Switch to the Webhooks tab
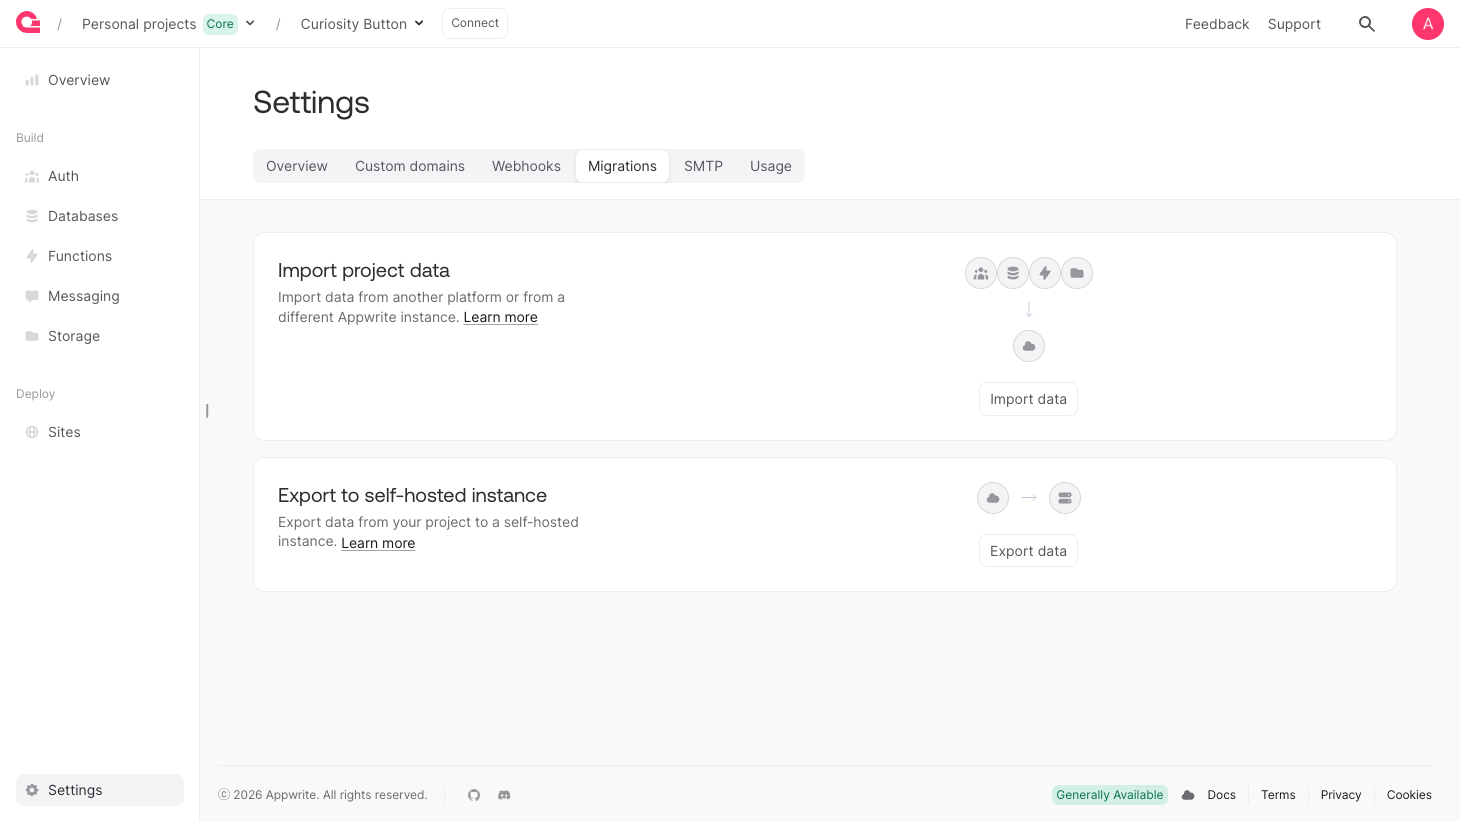The image size is (1460, 822). coord(526,166)
